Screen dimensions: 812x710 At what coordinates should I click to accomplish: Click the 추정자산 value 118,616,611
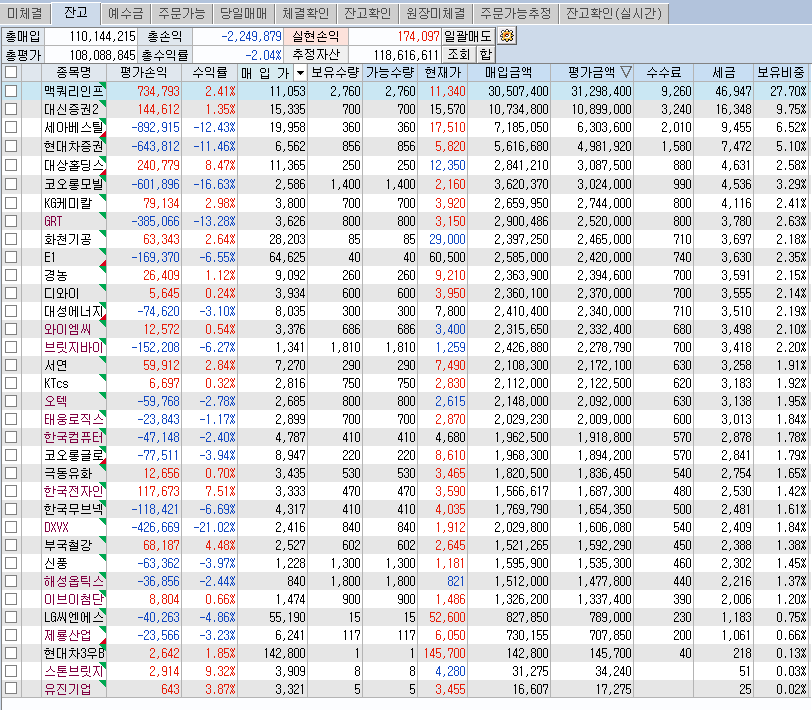[x=406, y=55]
